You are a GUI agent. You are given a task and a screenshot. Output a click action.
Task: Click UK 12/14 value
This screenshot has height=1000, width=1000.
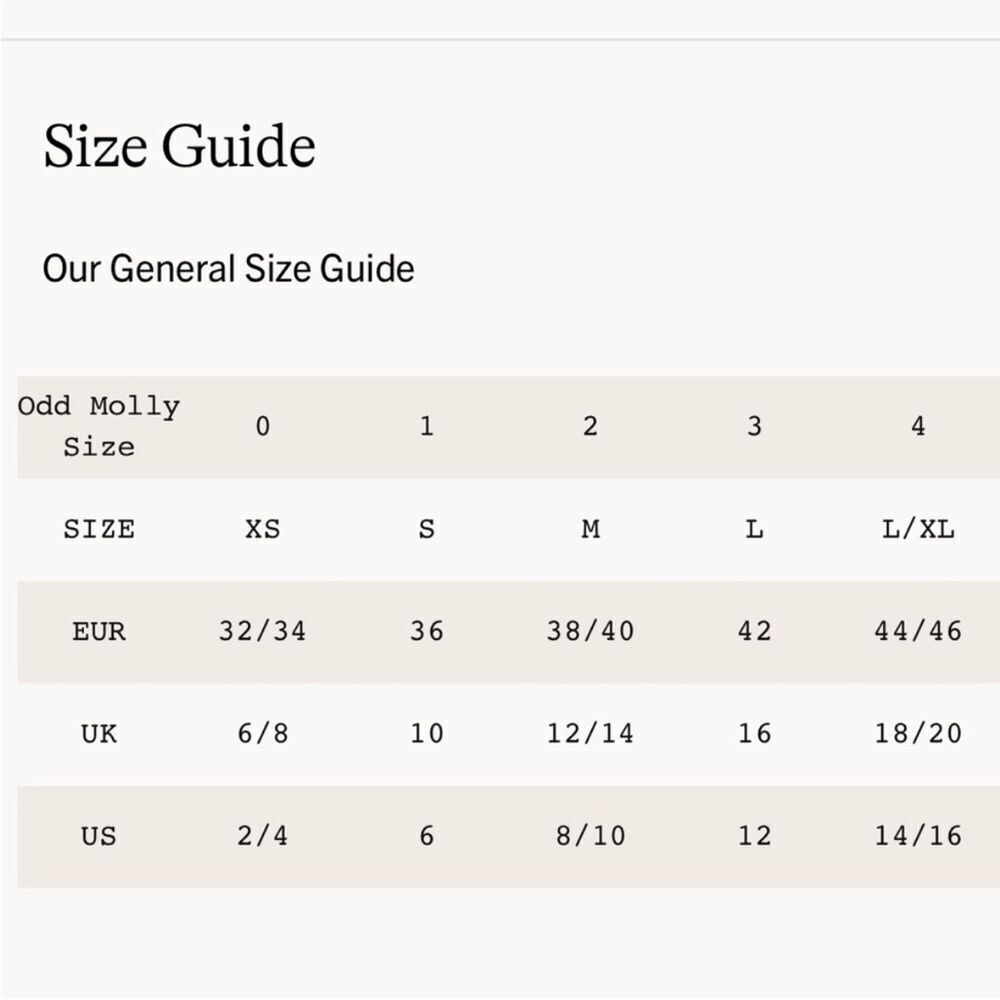click(x=591, y=734)
